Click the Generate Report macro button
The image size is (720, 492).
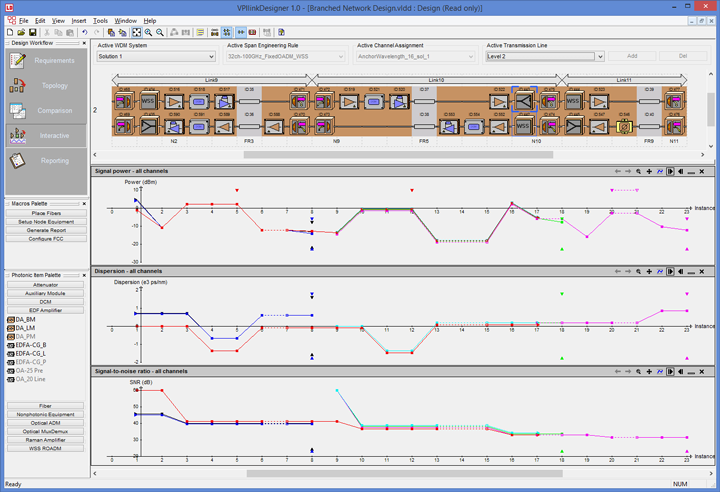coord(46,230)
